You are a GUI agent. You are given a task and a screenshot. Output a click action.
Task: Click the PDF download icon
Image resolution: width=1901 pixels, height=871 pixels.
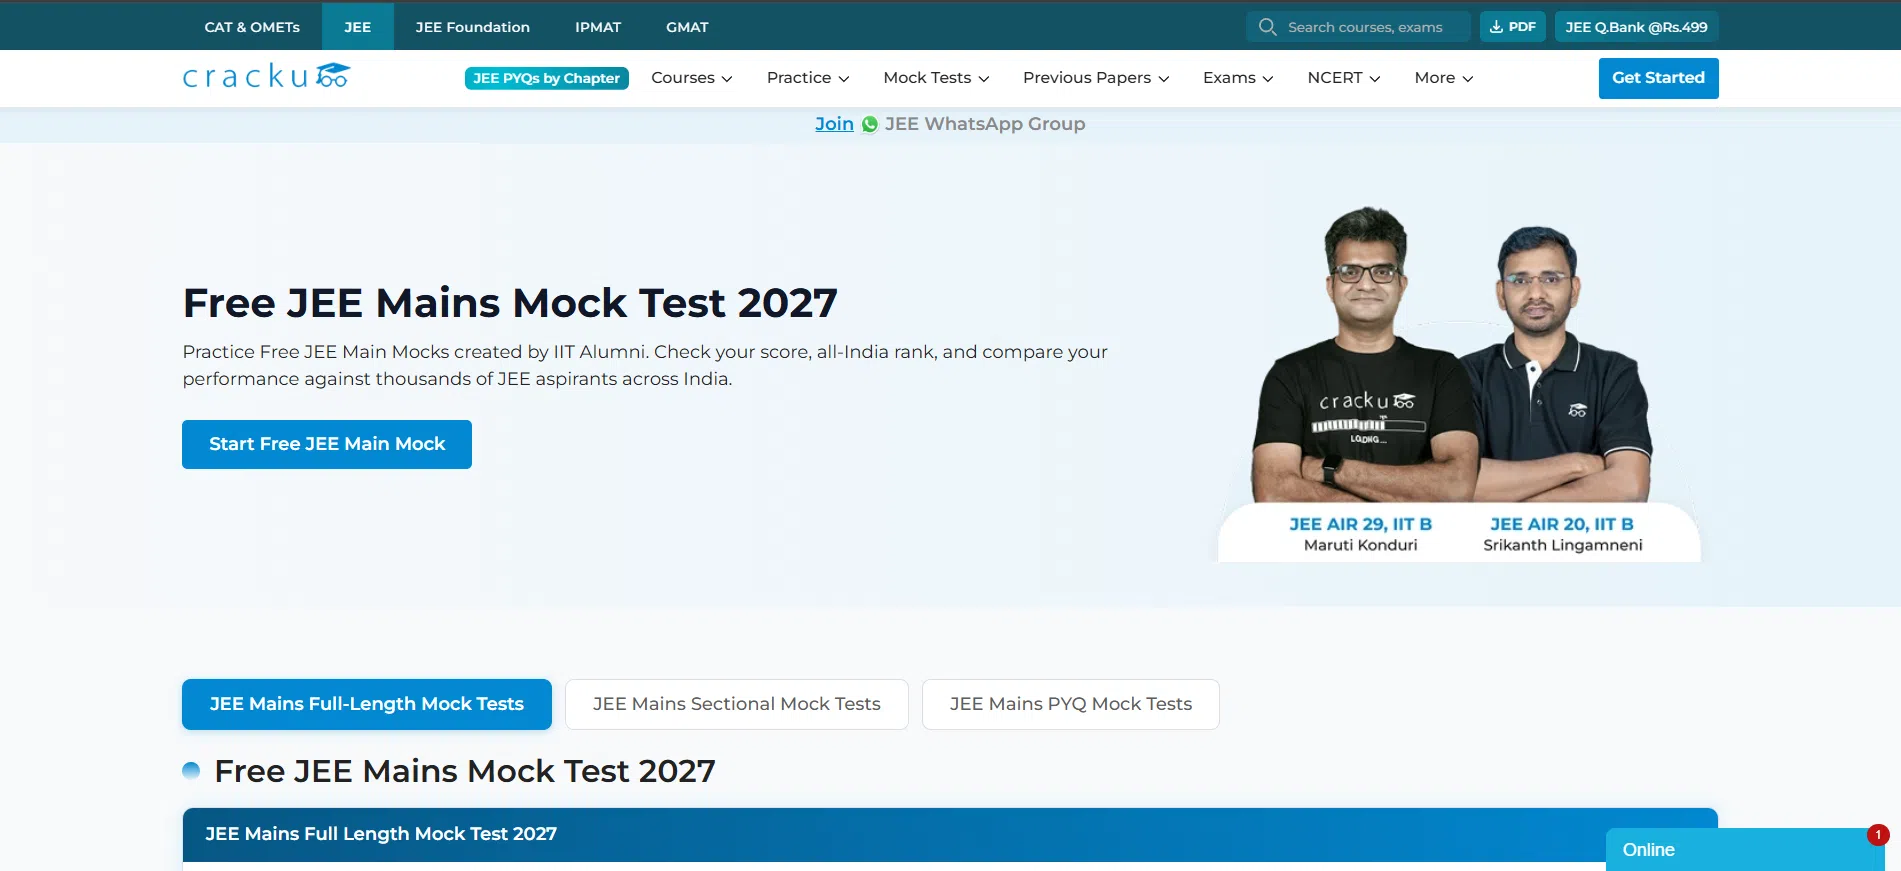1496,27
